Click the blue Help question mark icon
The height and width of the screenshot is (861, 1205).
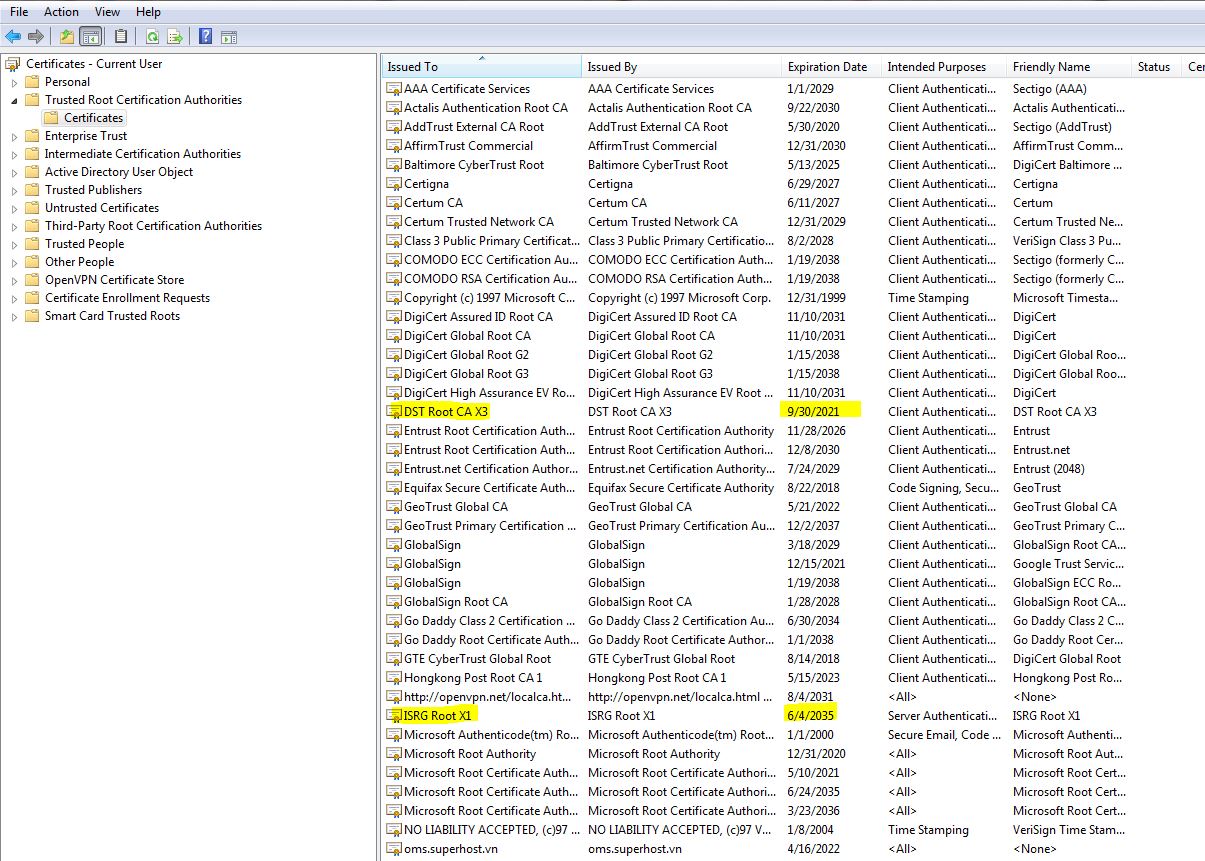tap(205, 37)
